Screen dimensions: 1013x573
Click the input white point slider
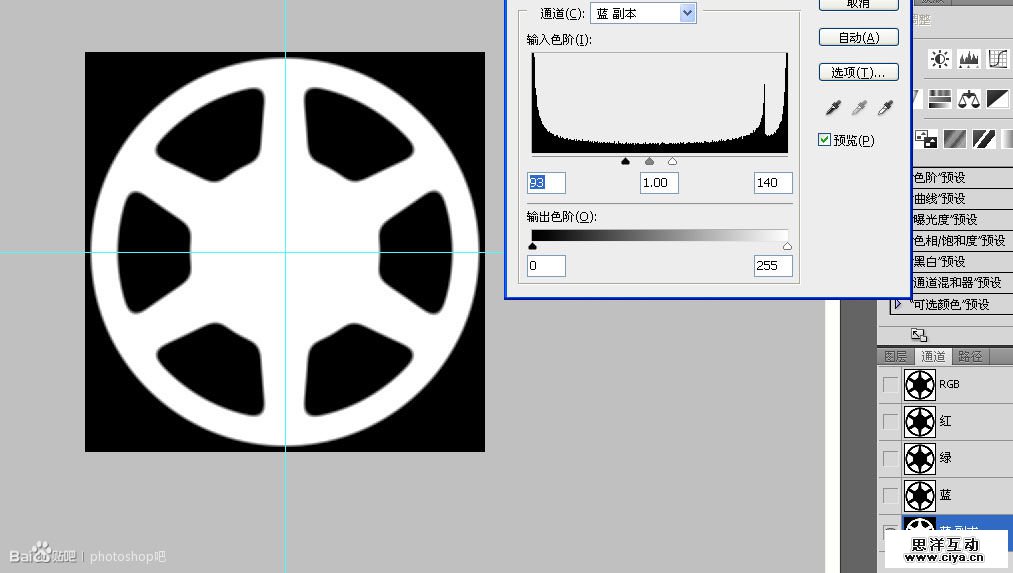pyautogui.click(x=672, y=161)
